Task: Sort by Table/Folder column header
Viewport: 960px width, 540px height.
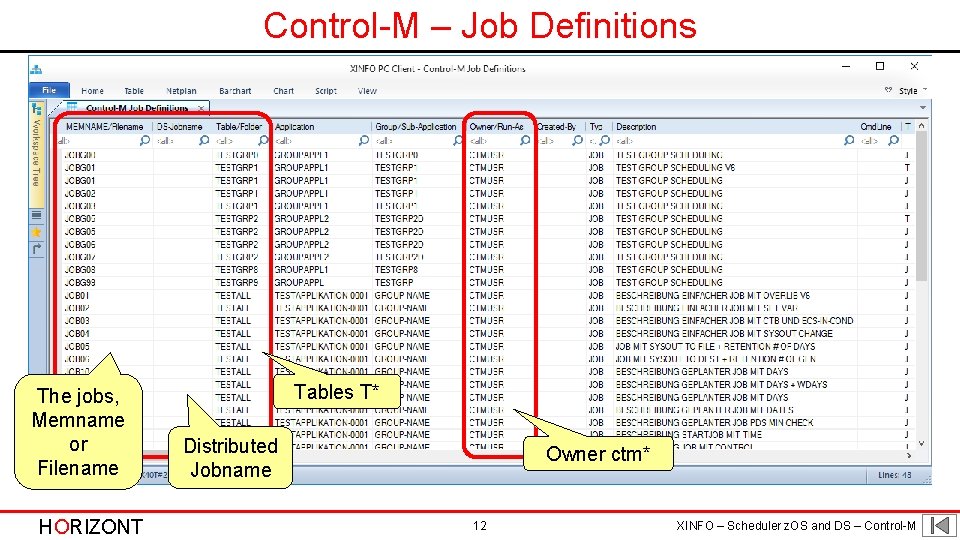Action: tap(239, 127)
